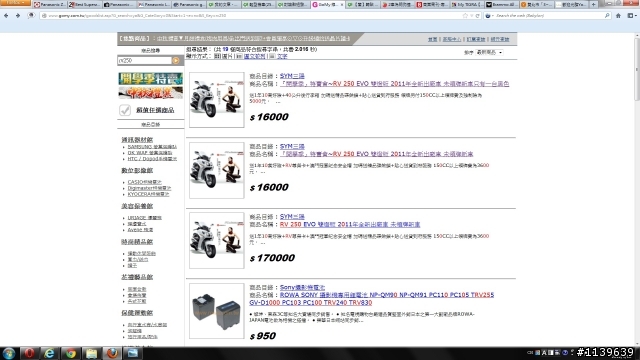Click the green back-to-school sale banner
The image size is (640, 360).
[x=151, y=78]
